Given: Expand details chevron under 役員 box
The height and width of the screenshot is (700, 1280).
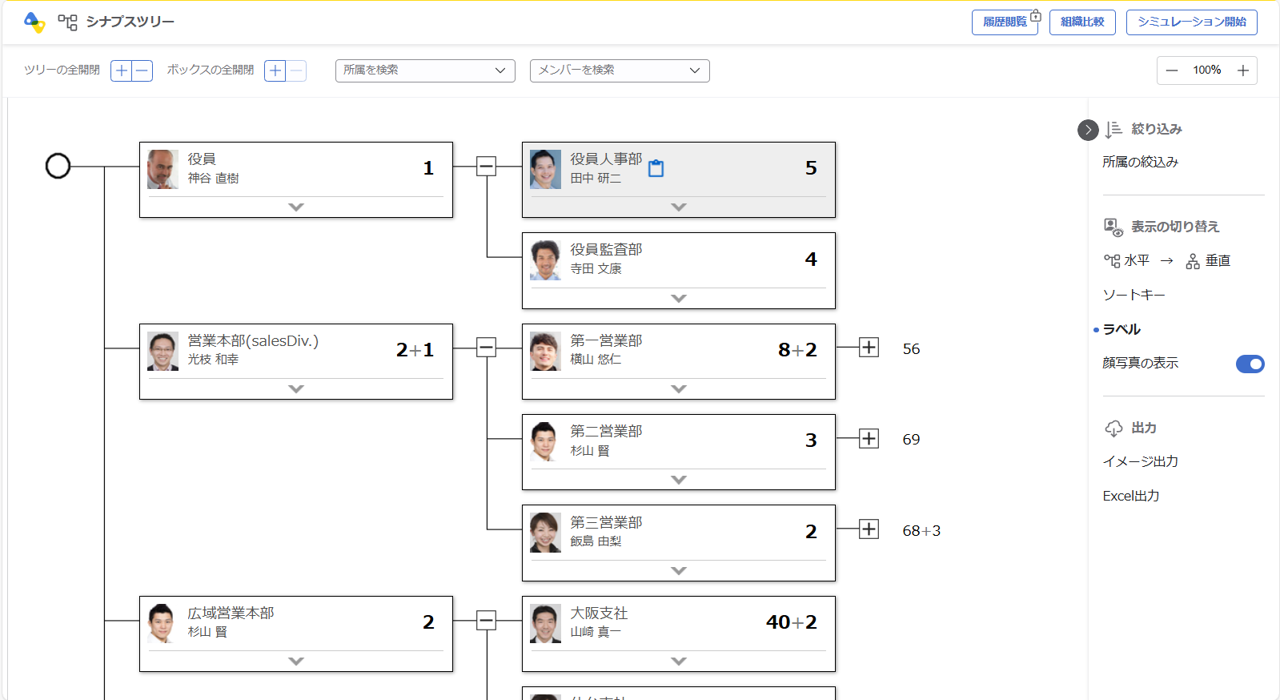Looking at the screenshot, I should (296, 207).
